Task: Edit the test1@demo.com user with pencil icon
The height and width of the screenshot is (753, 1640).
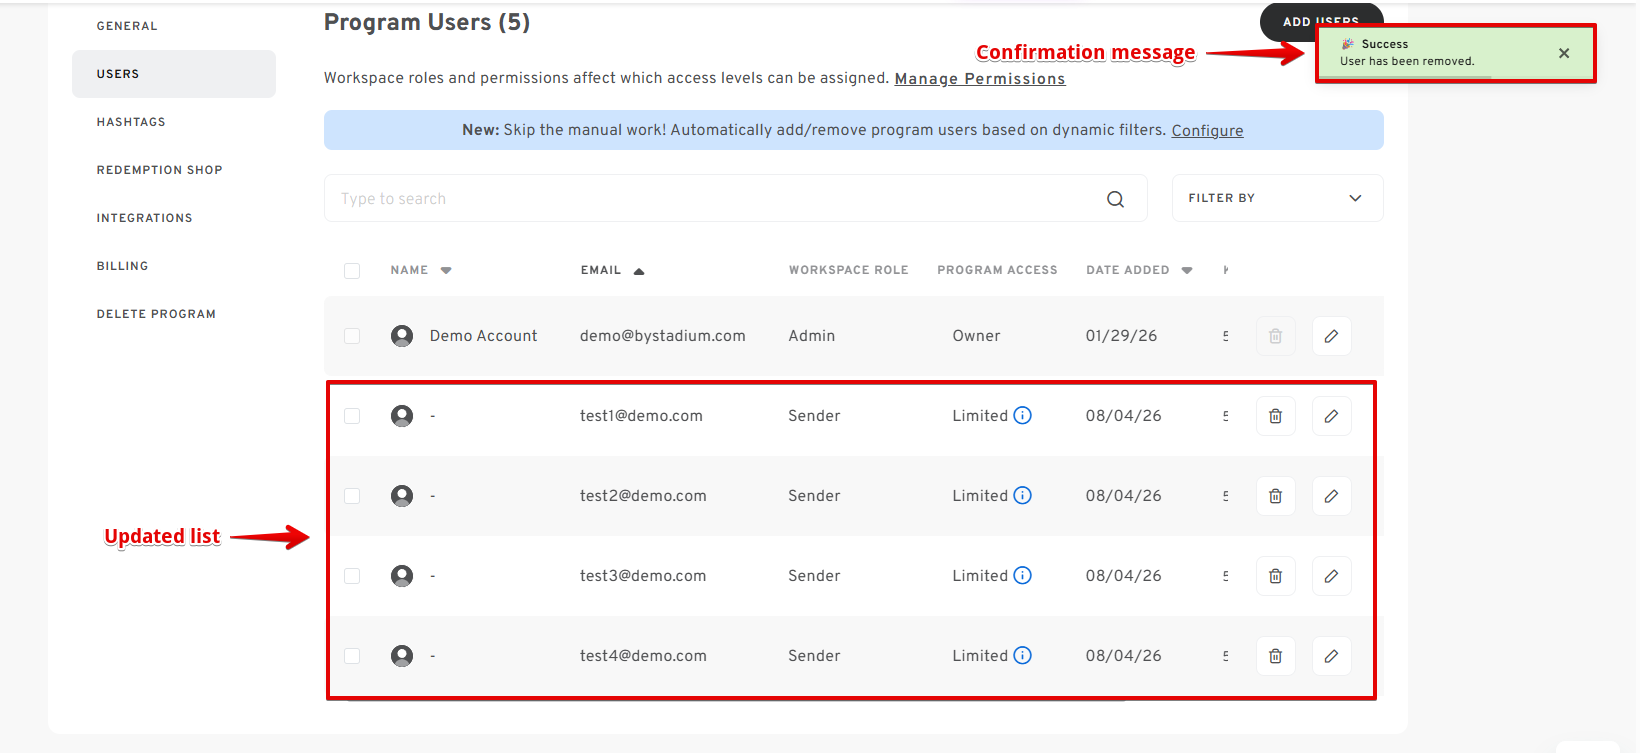Action: coord(1332,416)
